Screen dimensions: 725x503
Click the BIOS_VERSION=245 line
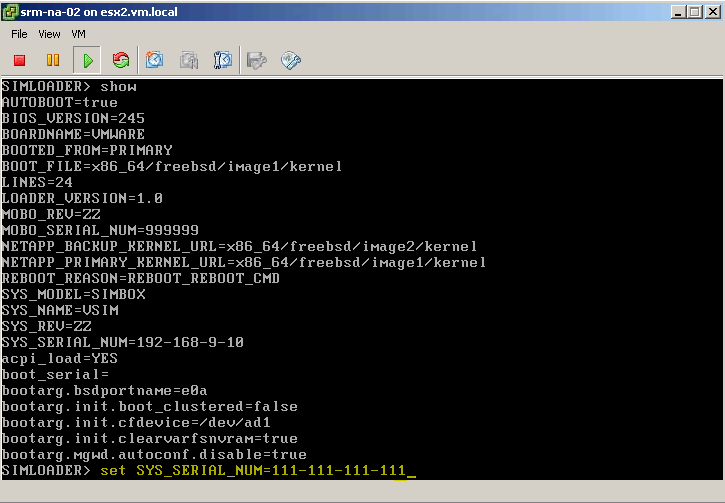pyautogui.click(x=73, y=118)
